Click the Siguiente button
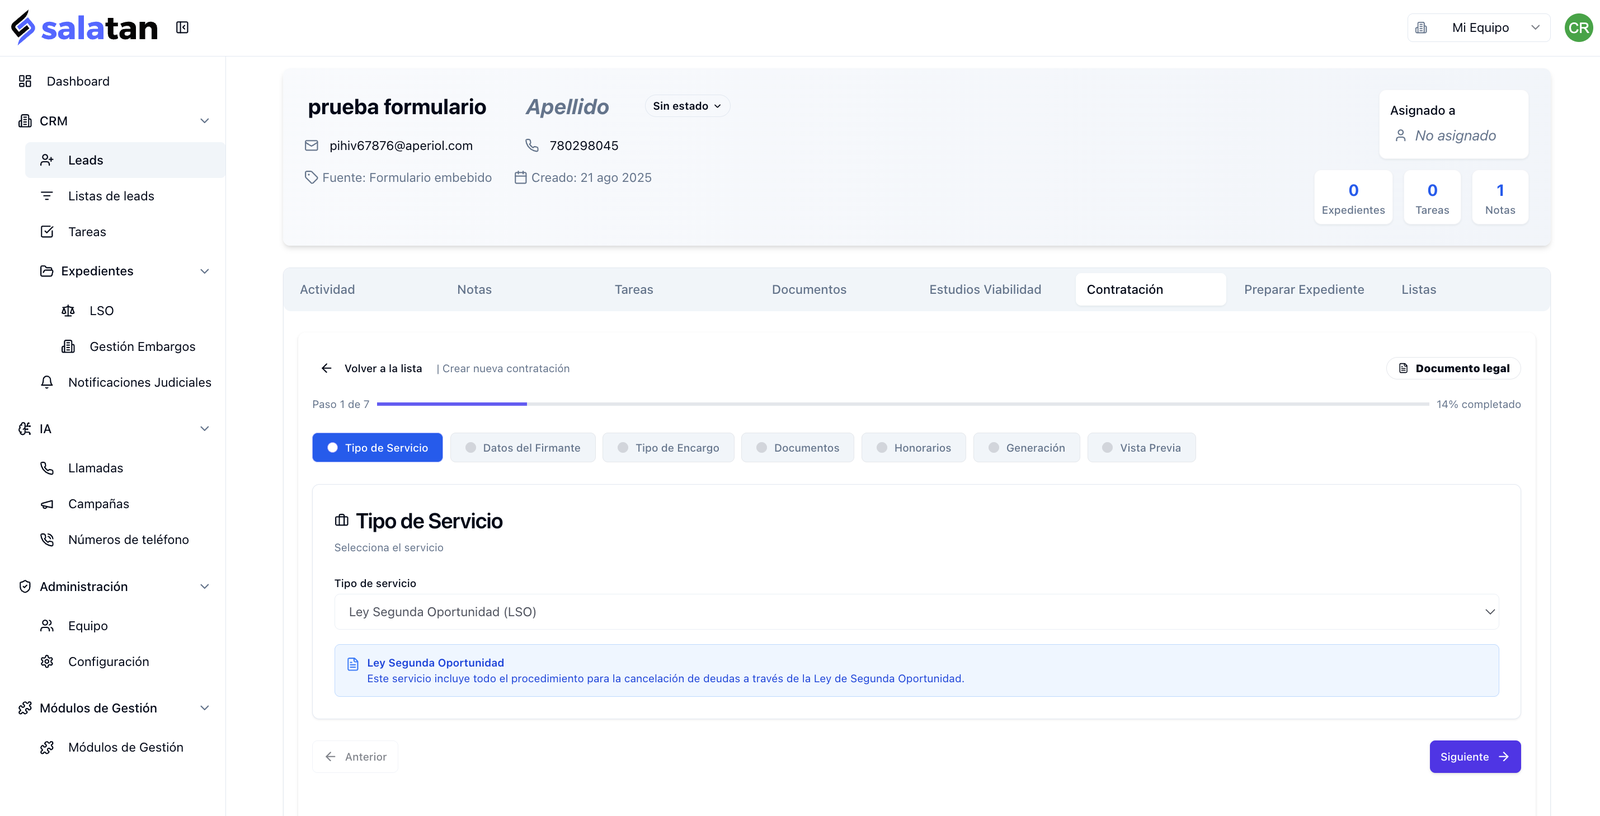1600x816 pixels. (x=1475, y=757)
